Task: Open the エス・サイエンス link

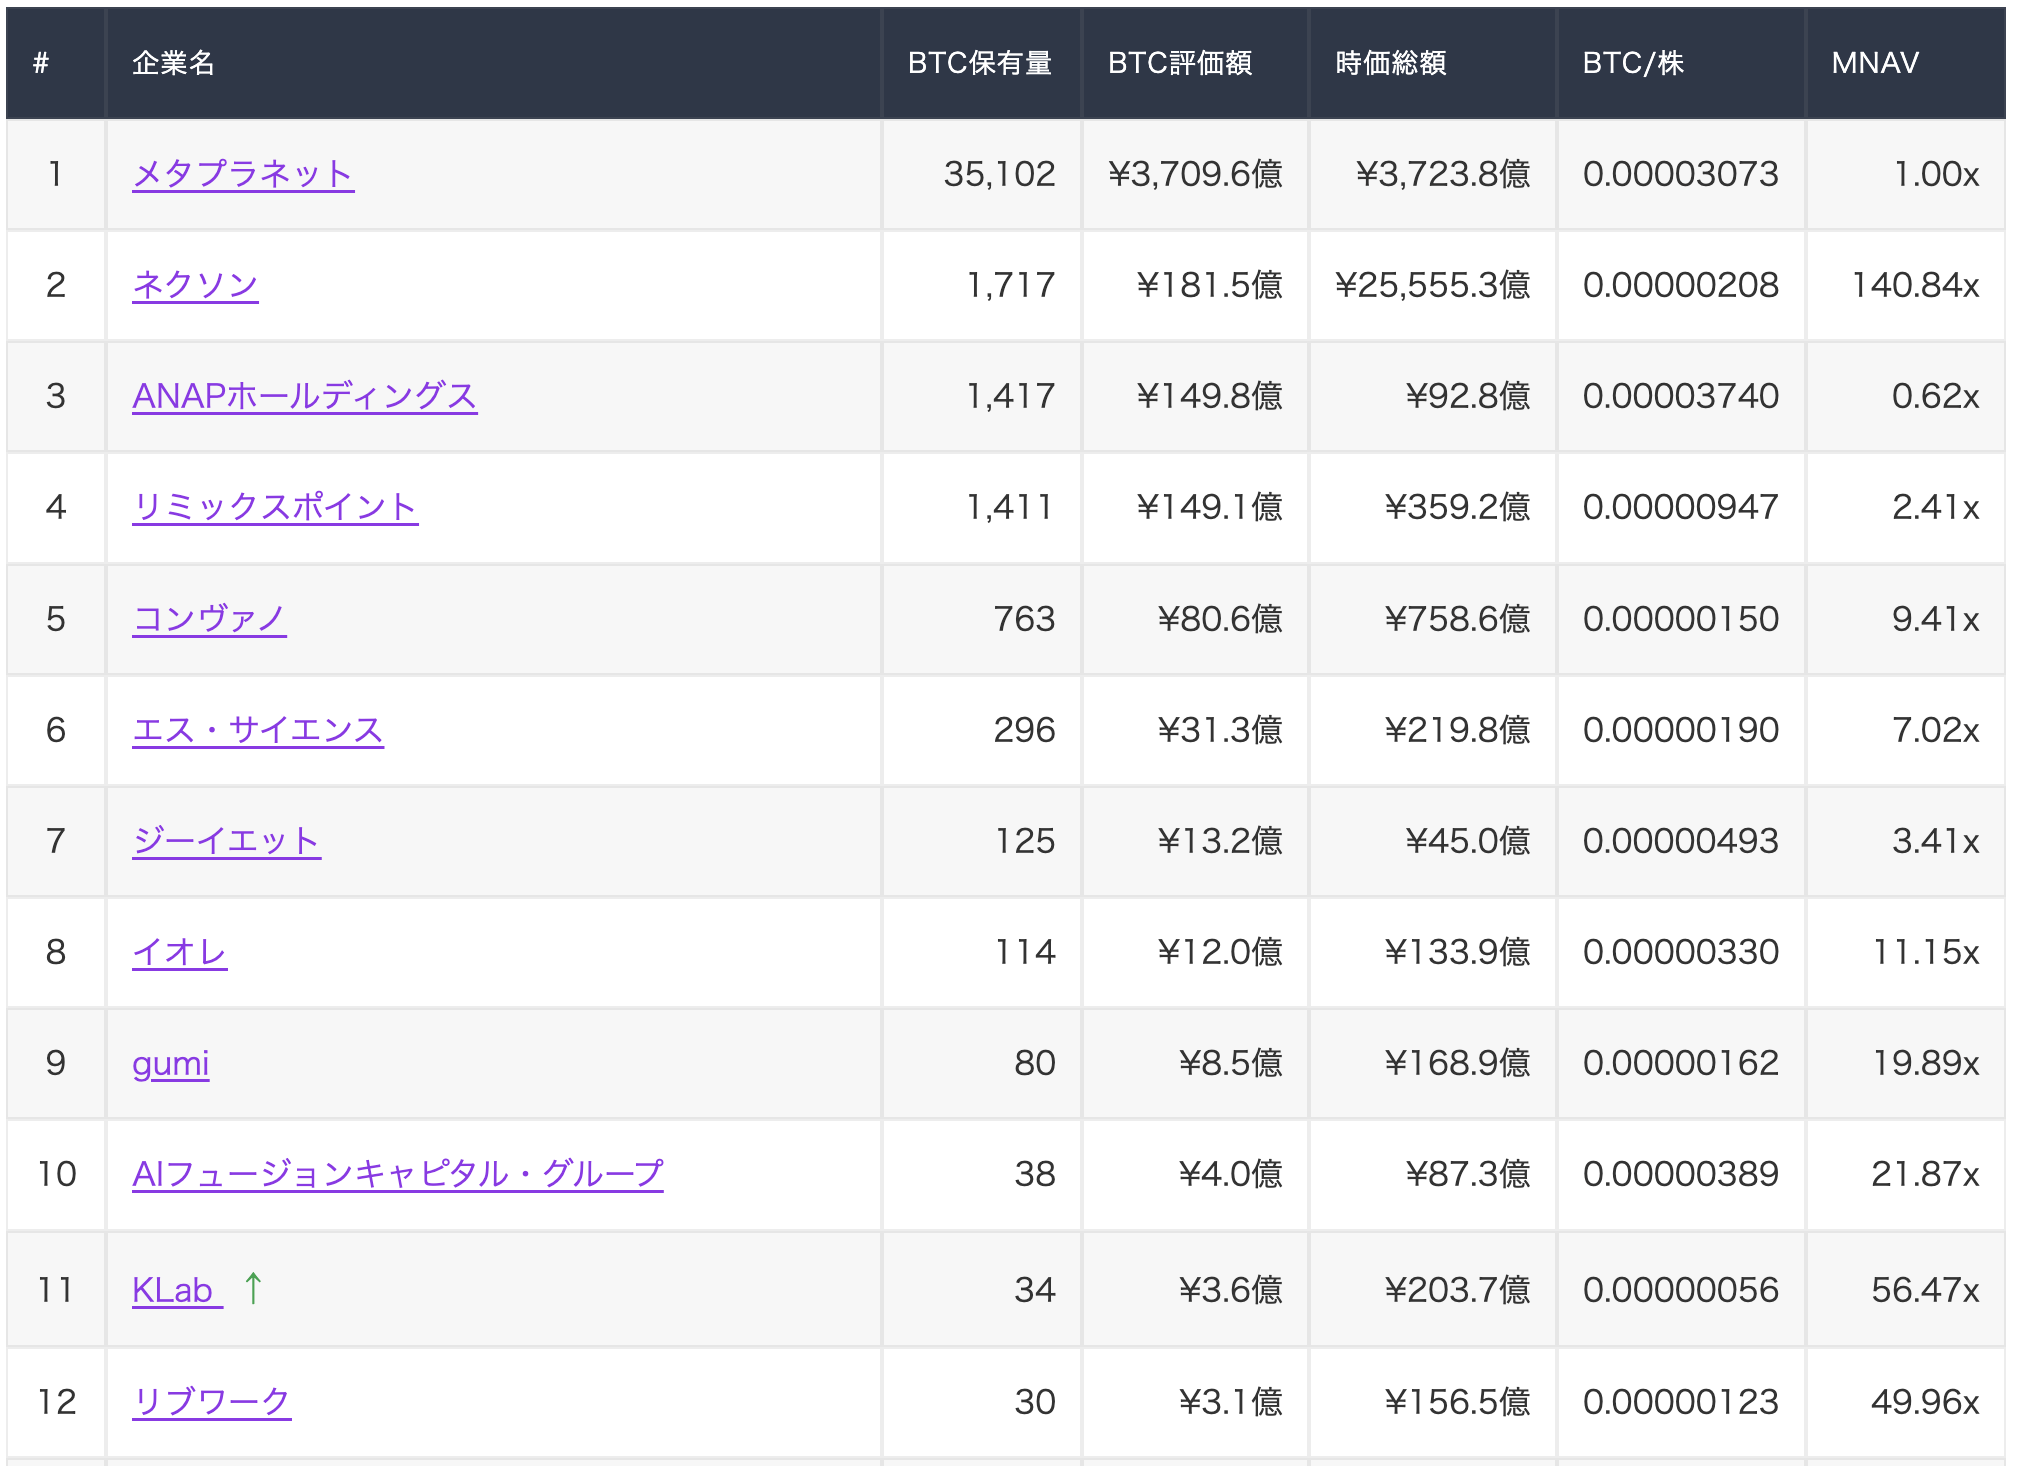Action: click(257, 729)
